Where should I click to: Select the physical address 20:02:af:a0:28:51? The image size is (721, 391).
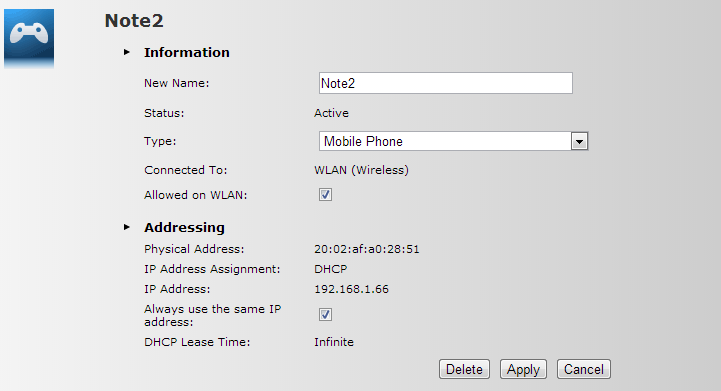tap(366, 249)
